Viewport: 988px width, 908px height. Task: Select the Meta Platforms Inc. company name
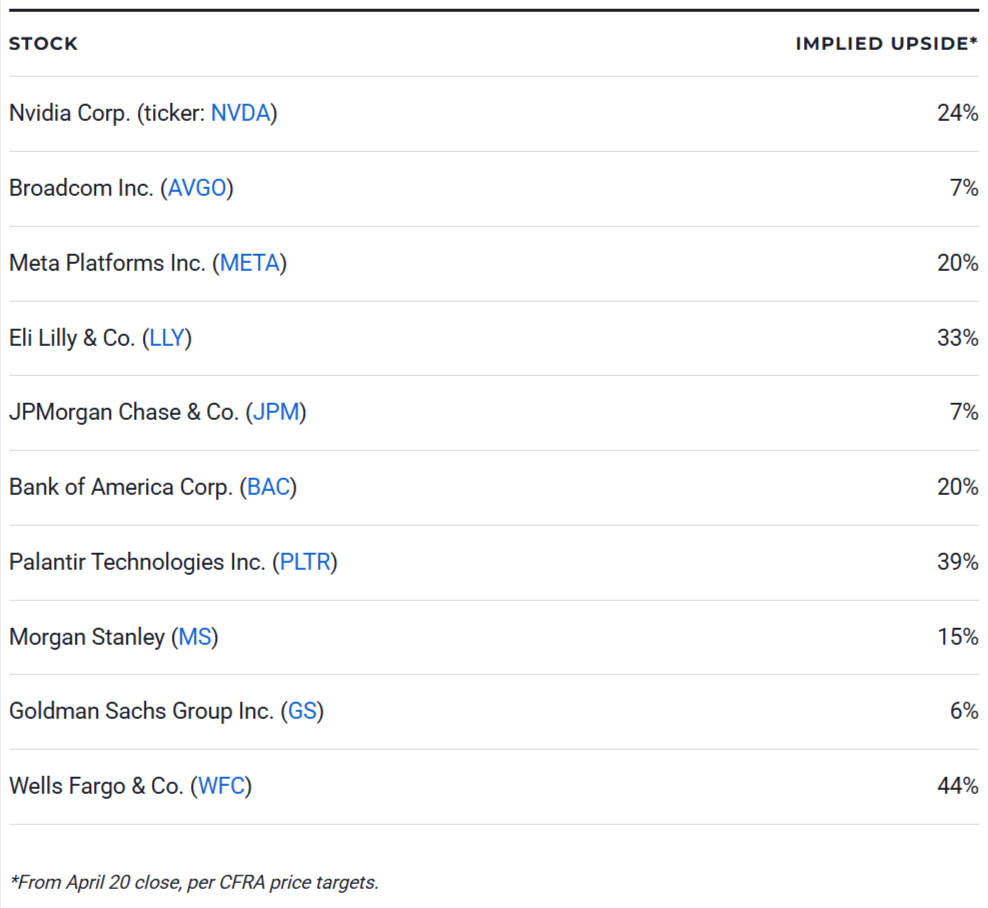(x=107, y=263)
